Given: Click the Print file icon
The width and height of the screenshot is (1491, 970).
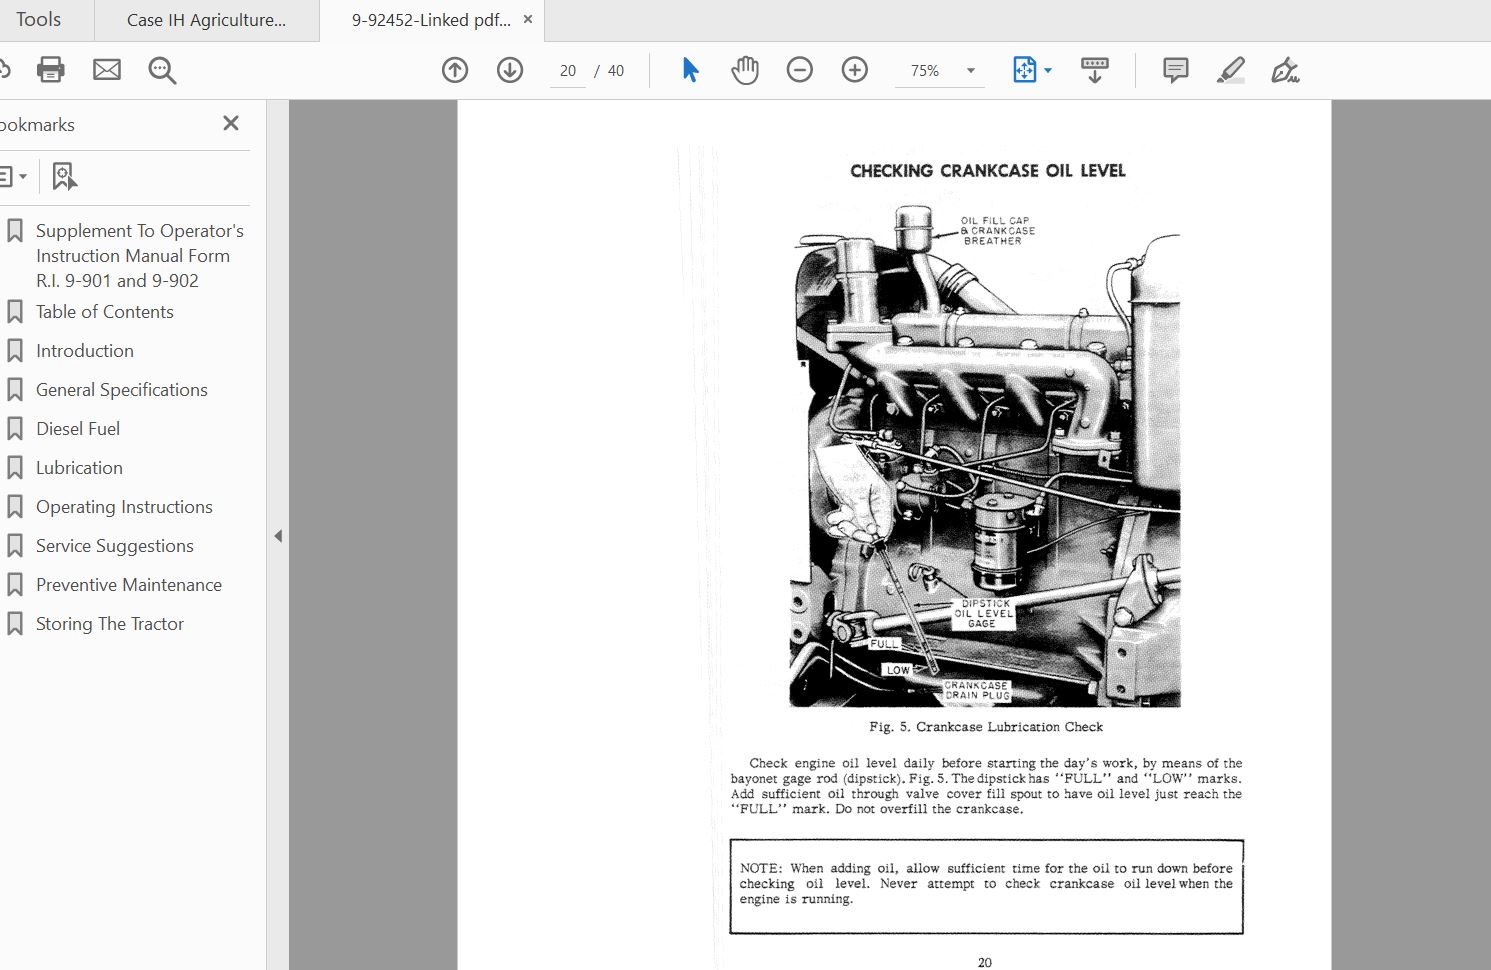Looking at the screenshot, I should pos(50,70).
